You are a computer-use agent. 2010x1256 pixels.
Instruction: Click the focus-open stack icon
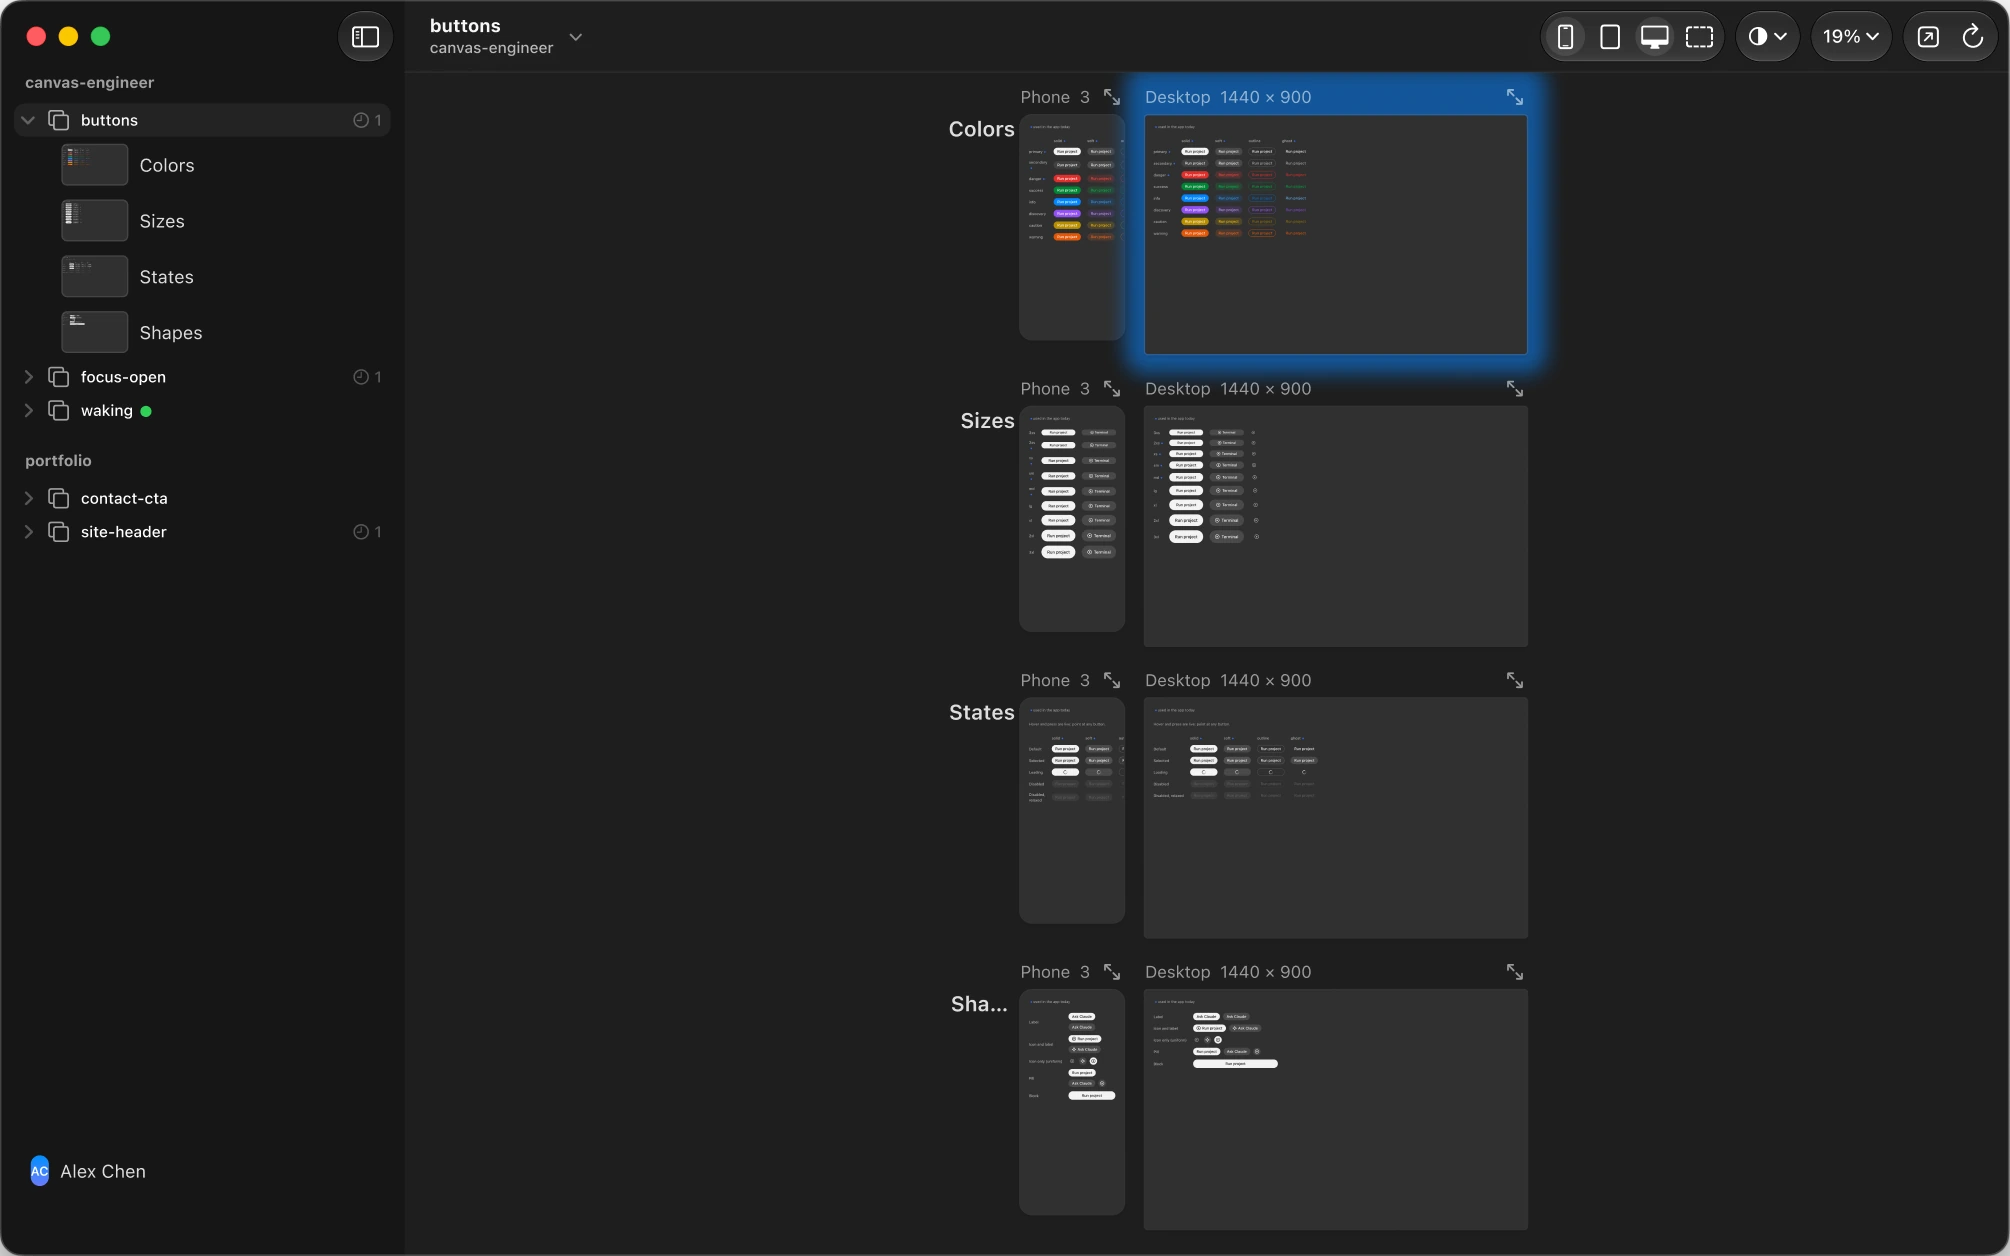coord(59,377)
